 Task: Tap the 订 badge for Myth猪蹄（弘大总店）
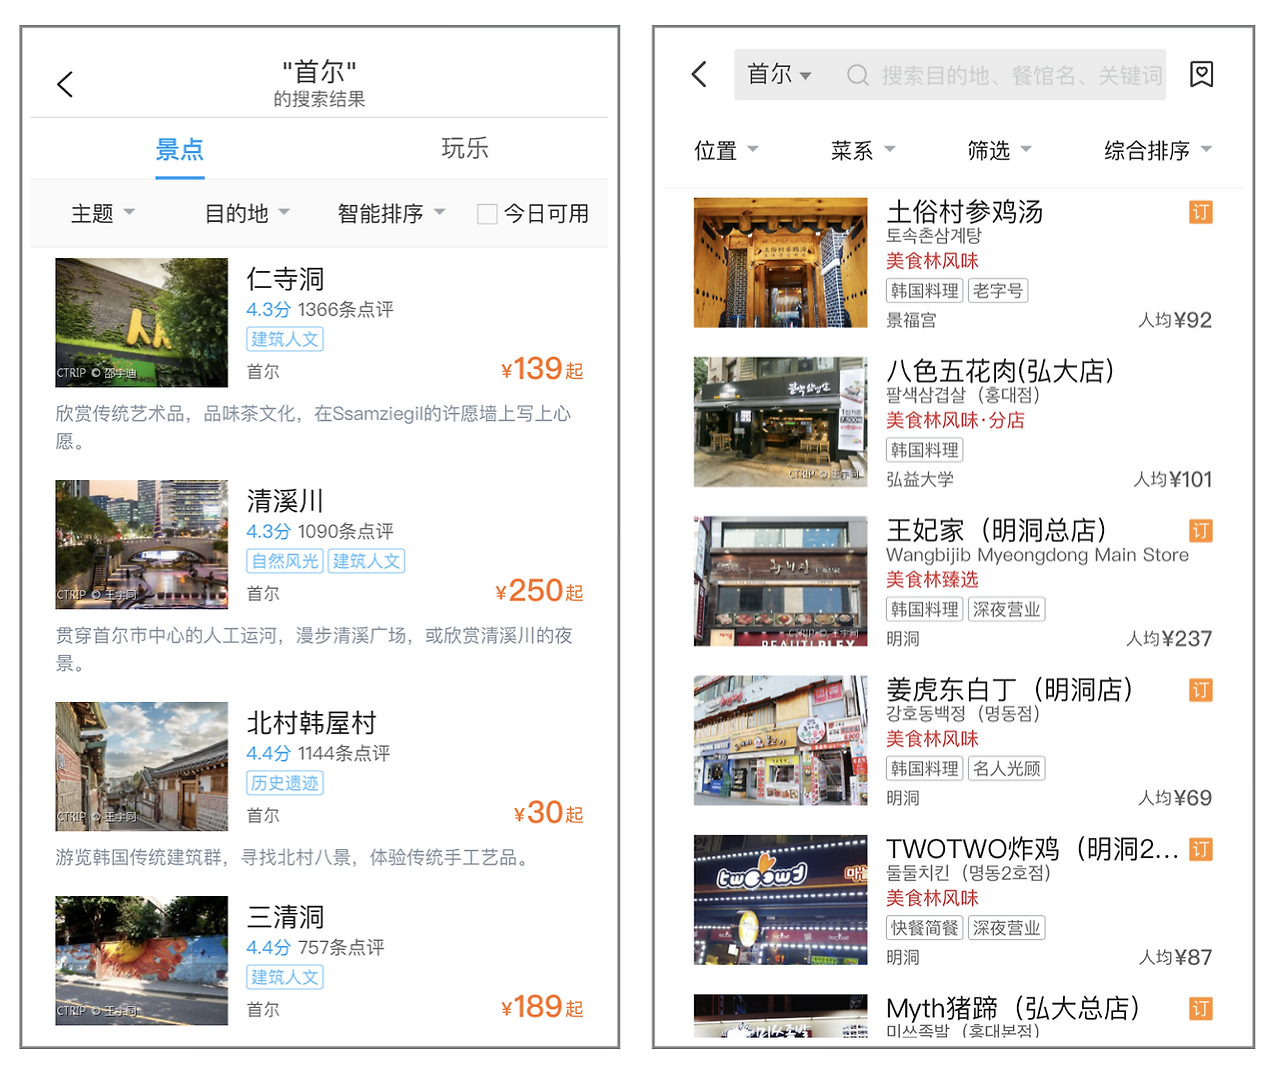pos(1200,1009)
